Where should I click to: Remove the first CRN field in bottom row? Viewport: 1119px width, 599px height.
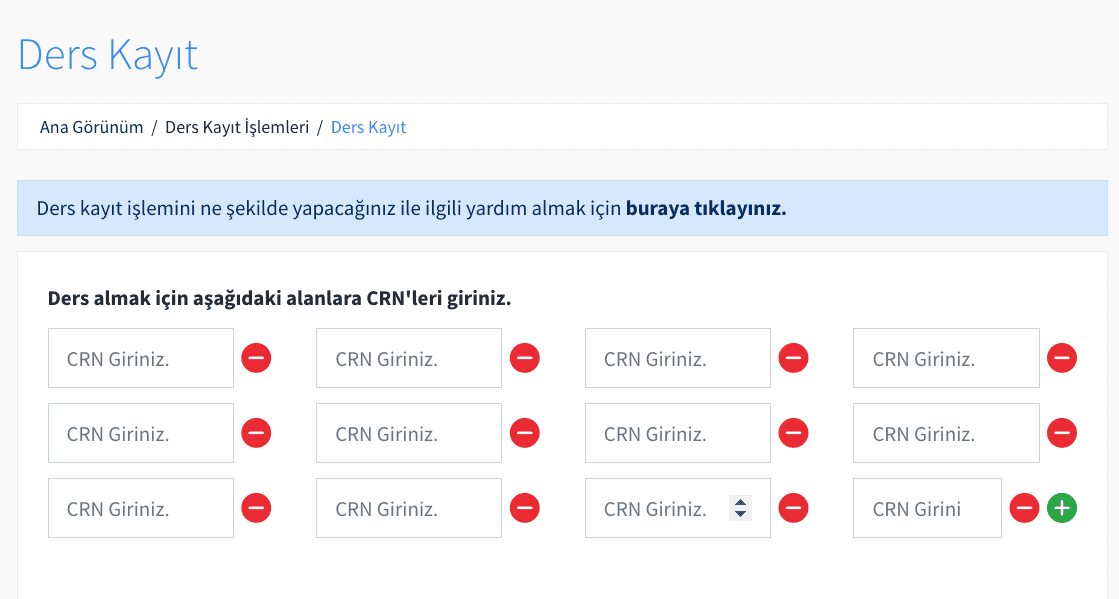(256, 508)
